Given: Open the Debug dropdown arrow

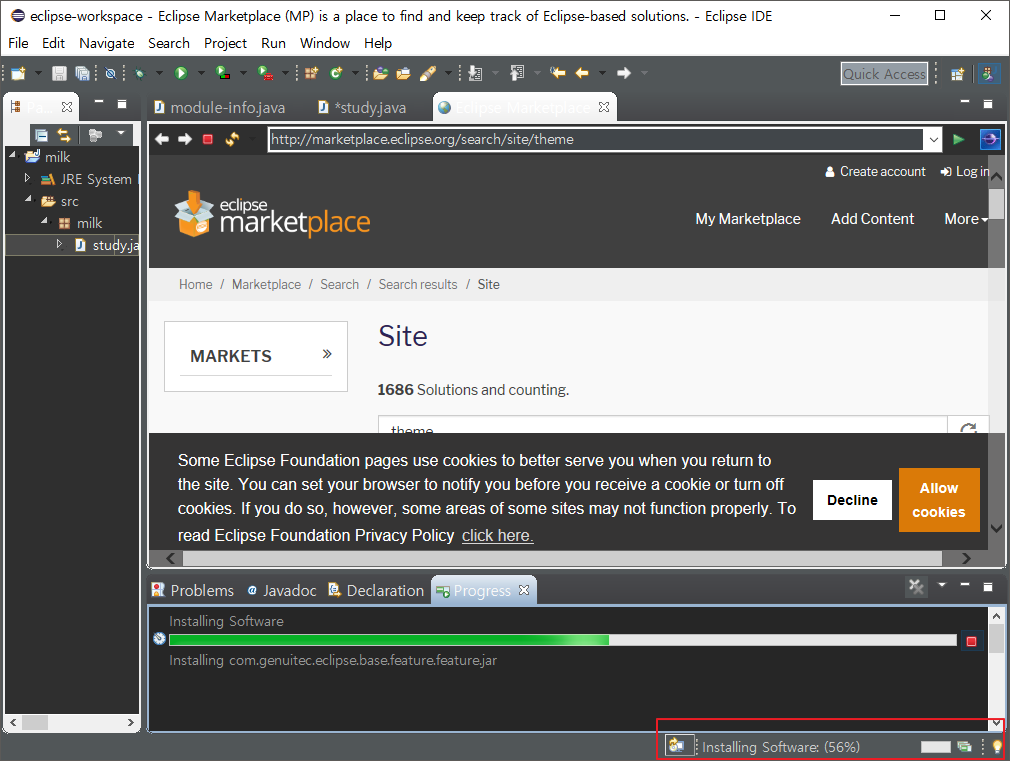Looking at the screenshot, I should click(159, 73).
